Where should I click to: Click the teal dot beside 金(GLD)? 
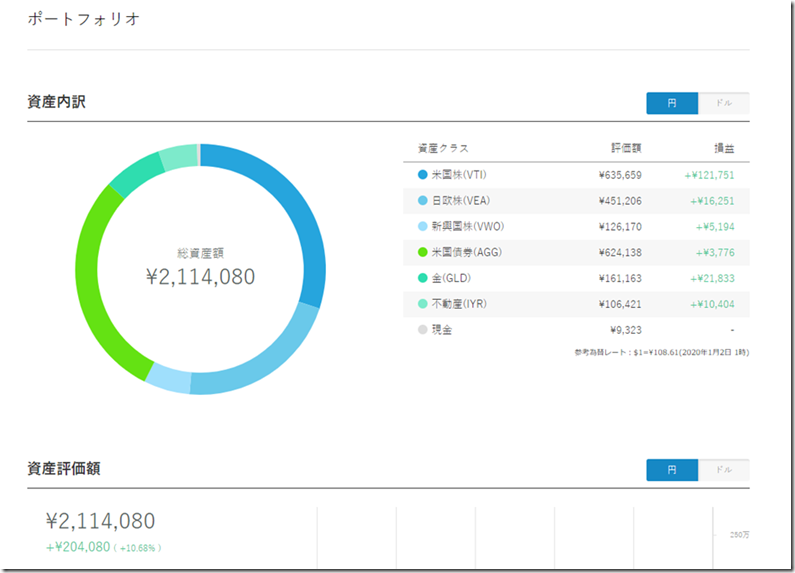[422, 278]
